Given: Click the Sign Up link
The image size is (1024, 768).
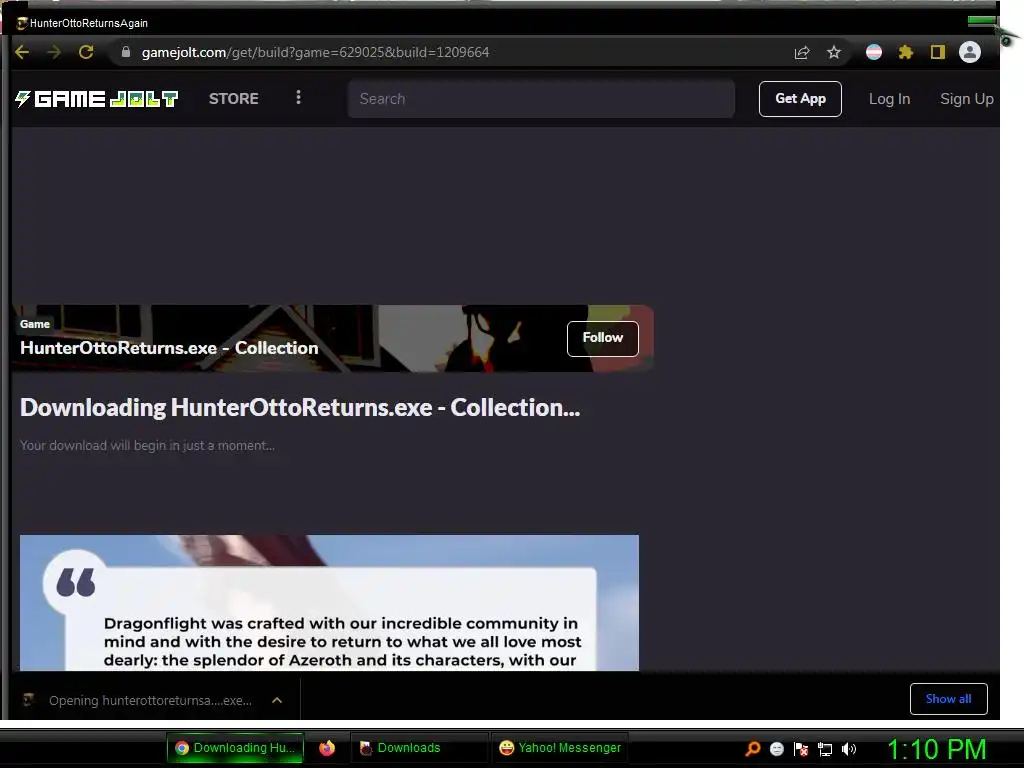Looking at the screenshot, I should pyautogui.click(x=967, y=99).
